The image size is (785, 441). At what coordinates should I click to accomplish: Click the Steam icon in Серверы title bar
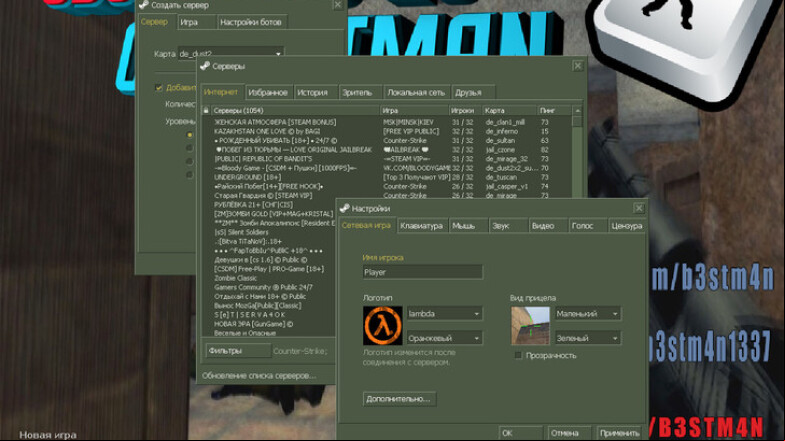(x=205, y=66)
